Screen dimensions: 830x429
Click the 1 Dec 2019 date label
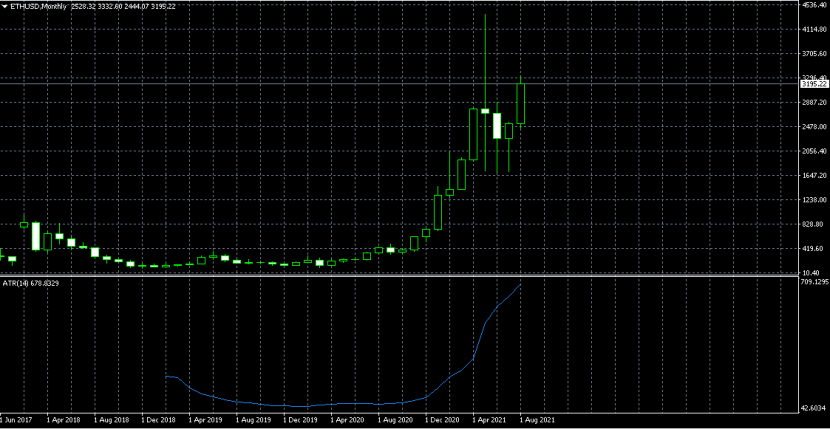coord(301,419)
